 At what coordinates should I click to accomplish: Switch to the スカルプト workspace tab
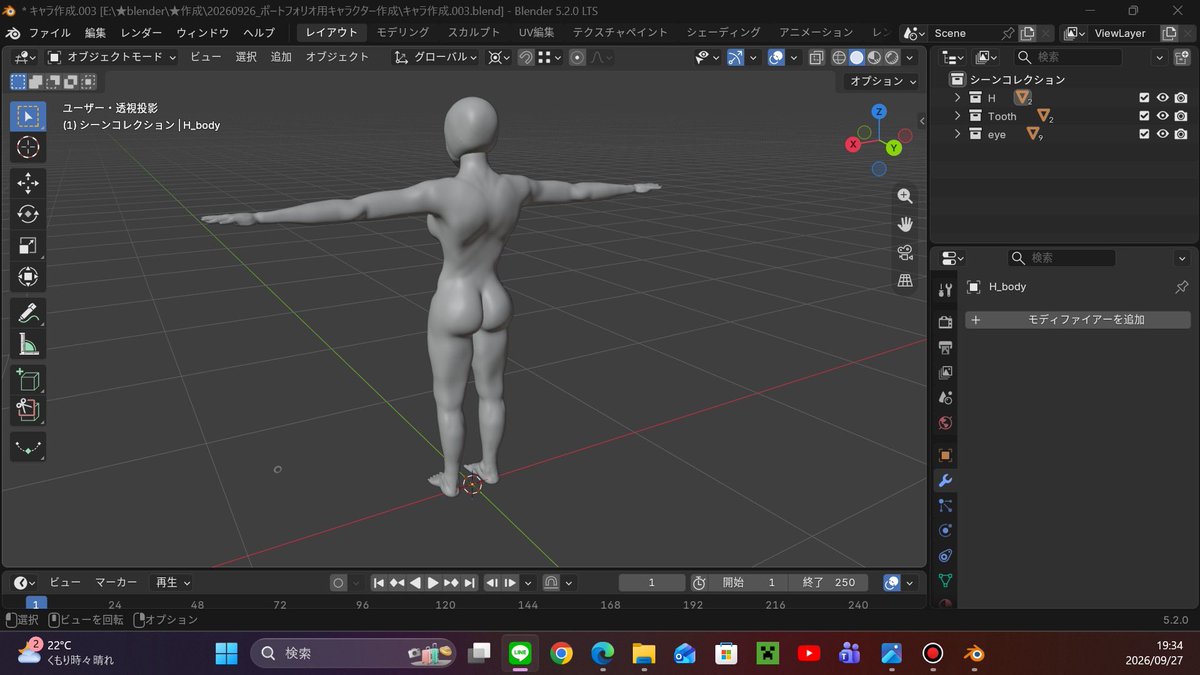474,33
